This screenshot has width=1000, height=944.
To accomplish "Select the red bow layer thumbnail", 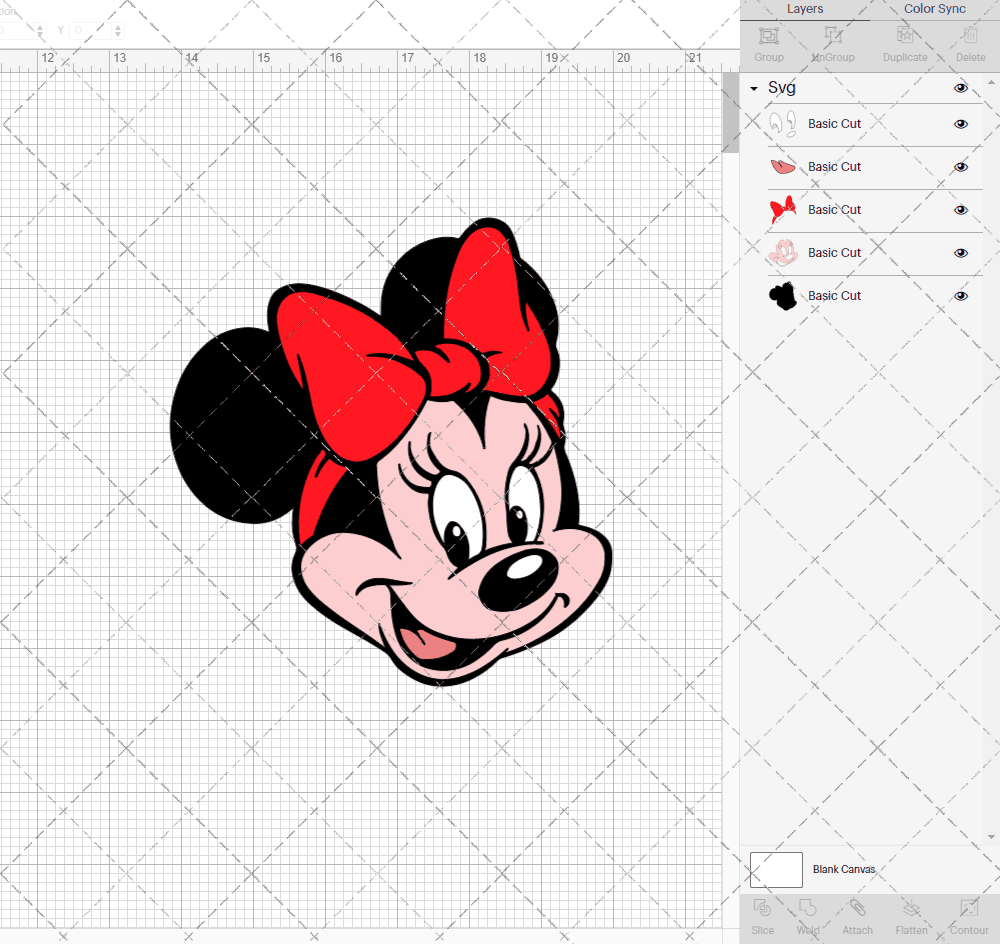I will tap(783, 210).
